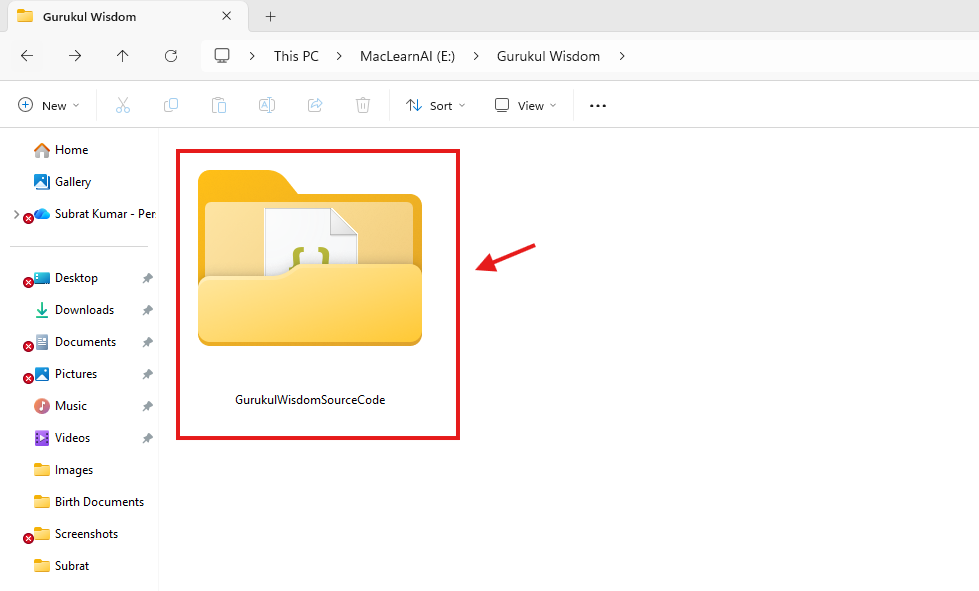
Task: Click the Cut scissors icon in toolbar
Action: [x=123, y=105]
